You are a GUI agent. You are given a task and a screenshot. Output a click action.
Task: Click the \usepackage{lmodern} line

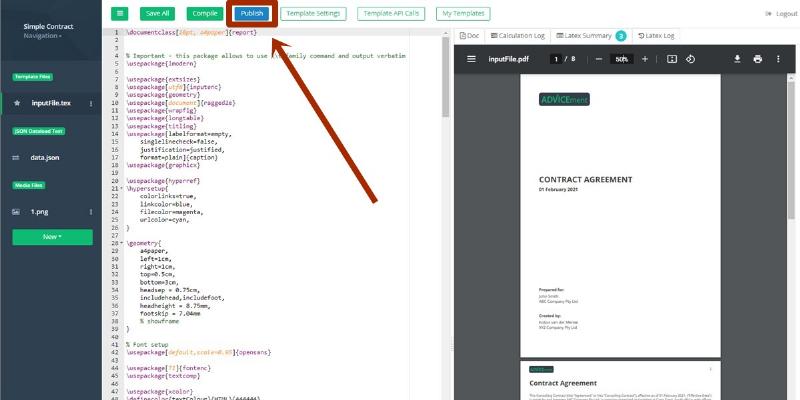(161, 64)
